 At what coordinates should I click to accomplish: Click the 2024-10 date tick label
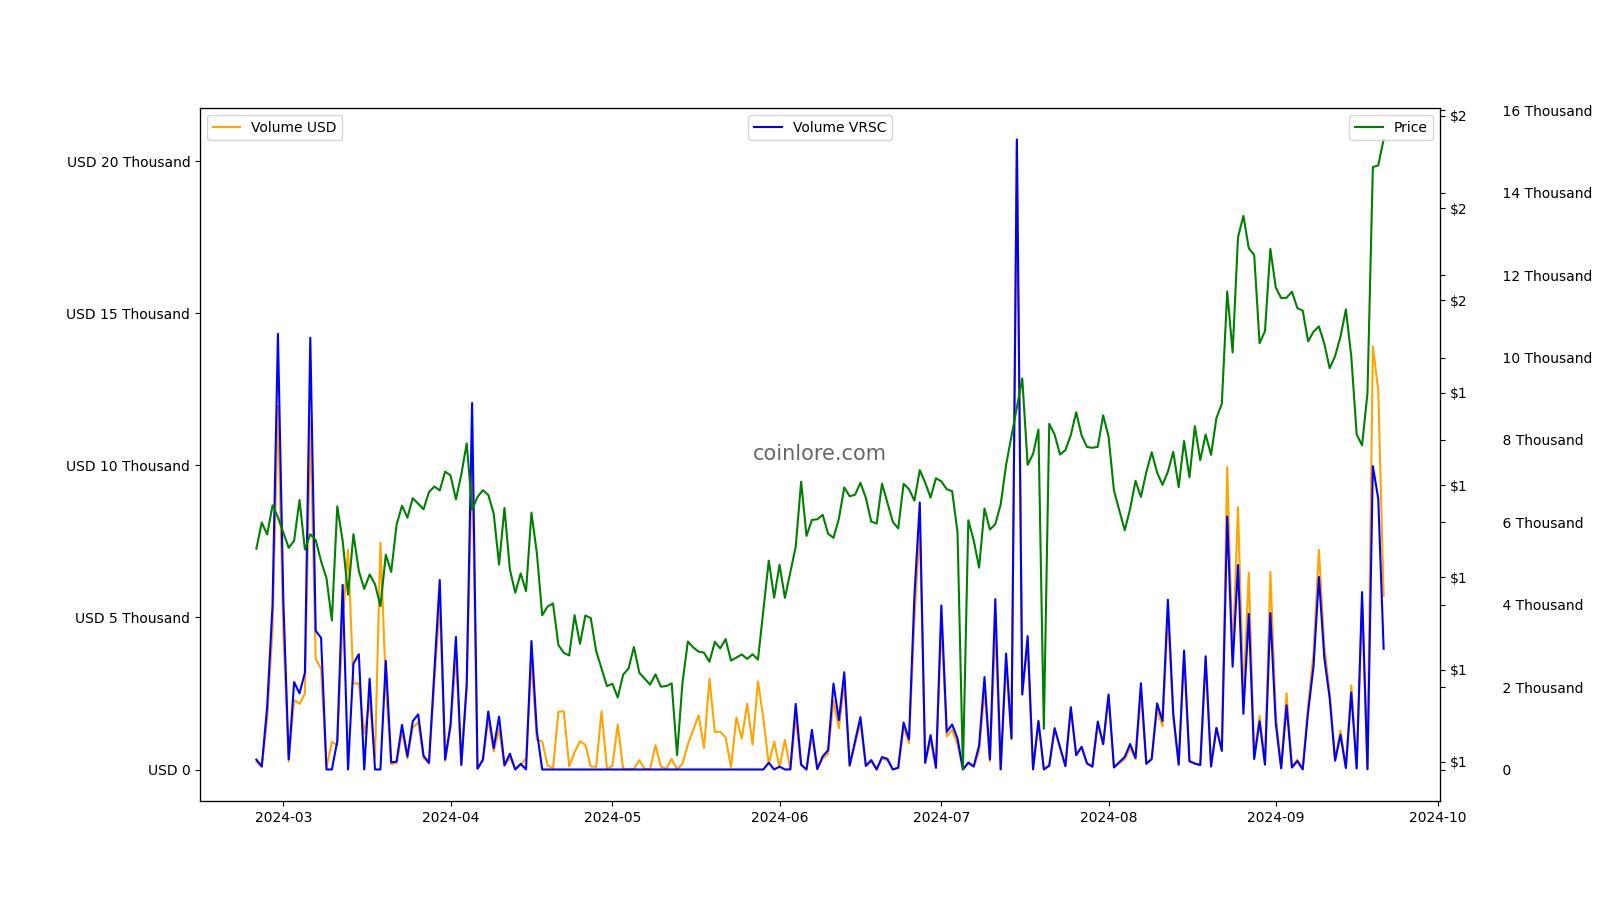click(x=1437, y=817)
